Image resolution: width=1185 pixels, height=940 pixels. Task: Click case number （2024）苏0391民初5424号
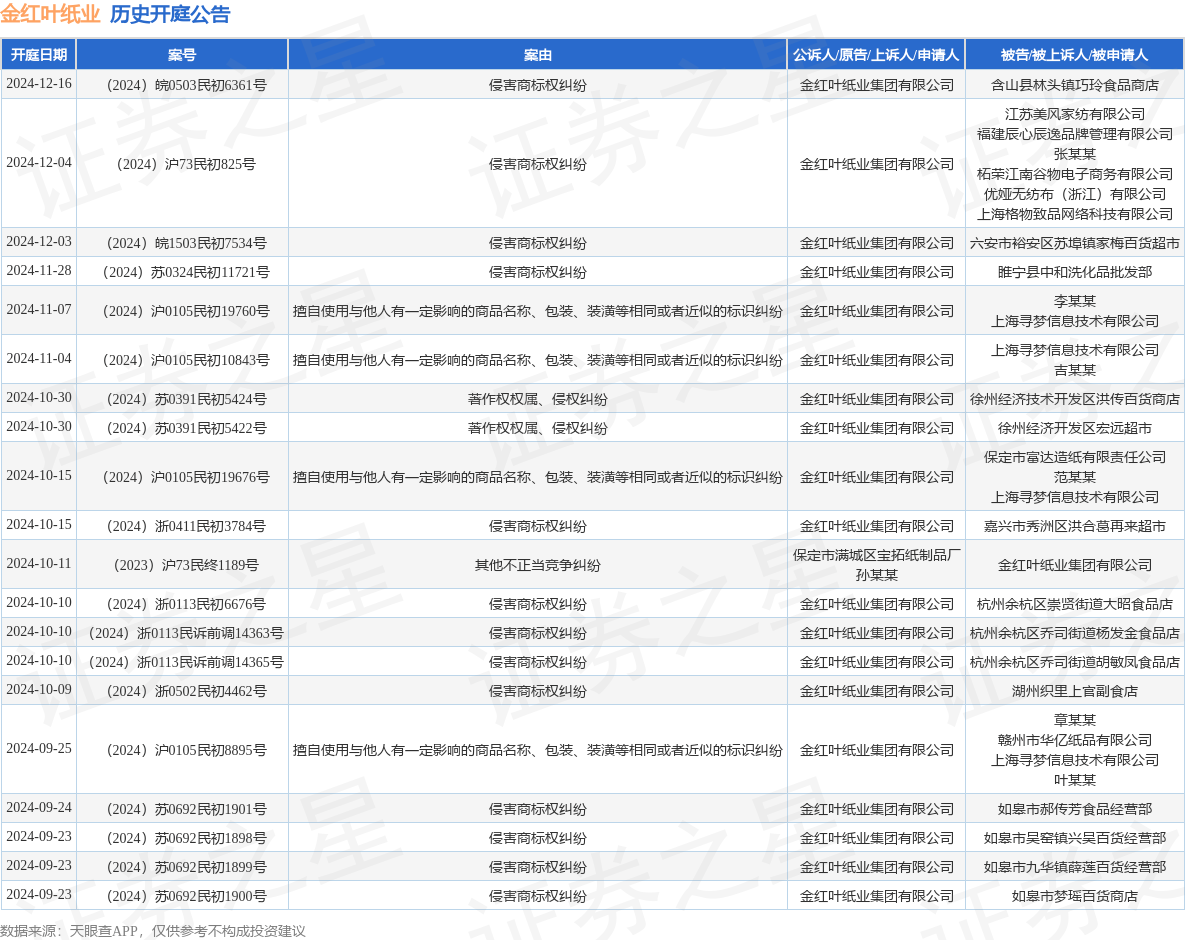click(182, 399)
